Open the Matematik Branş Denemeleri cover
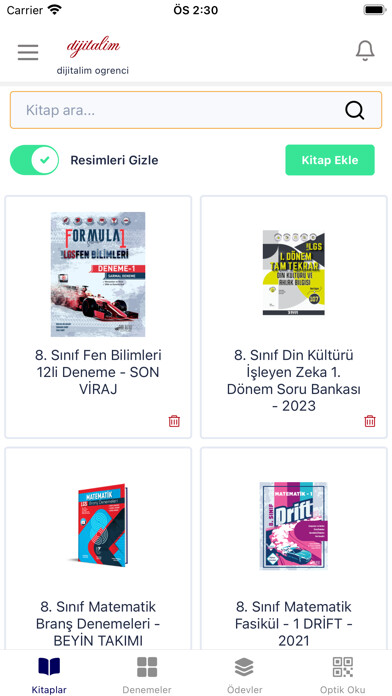Image resolution: width=392 pixels, height=696 pixels. tap(99, 525)
